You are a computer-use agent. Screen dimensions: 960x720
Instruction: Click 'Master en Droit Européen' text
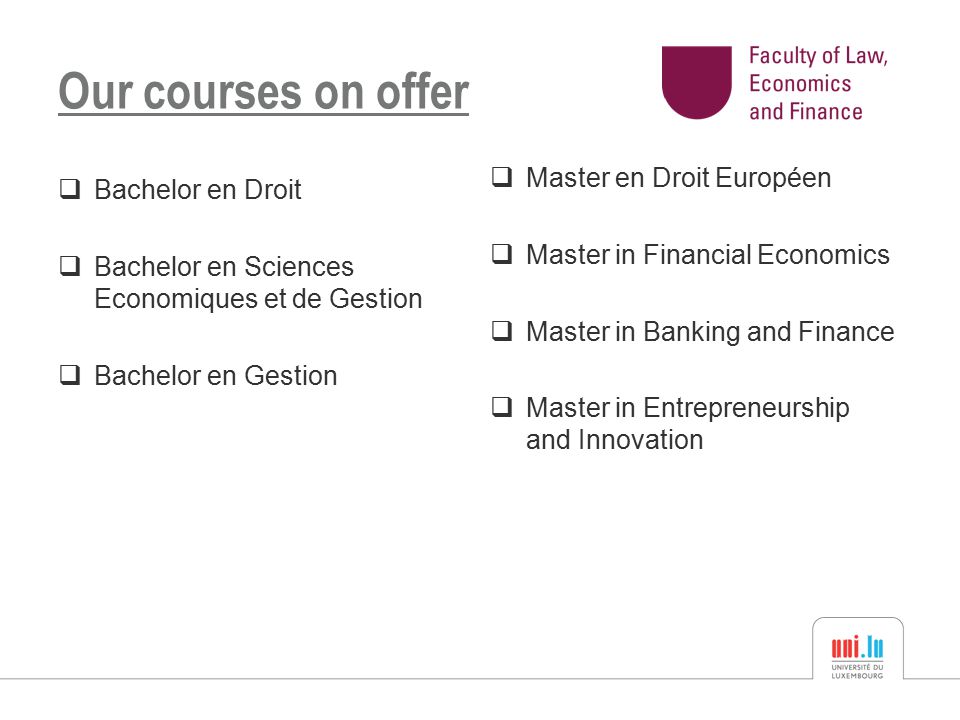(678, 178)
